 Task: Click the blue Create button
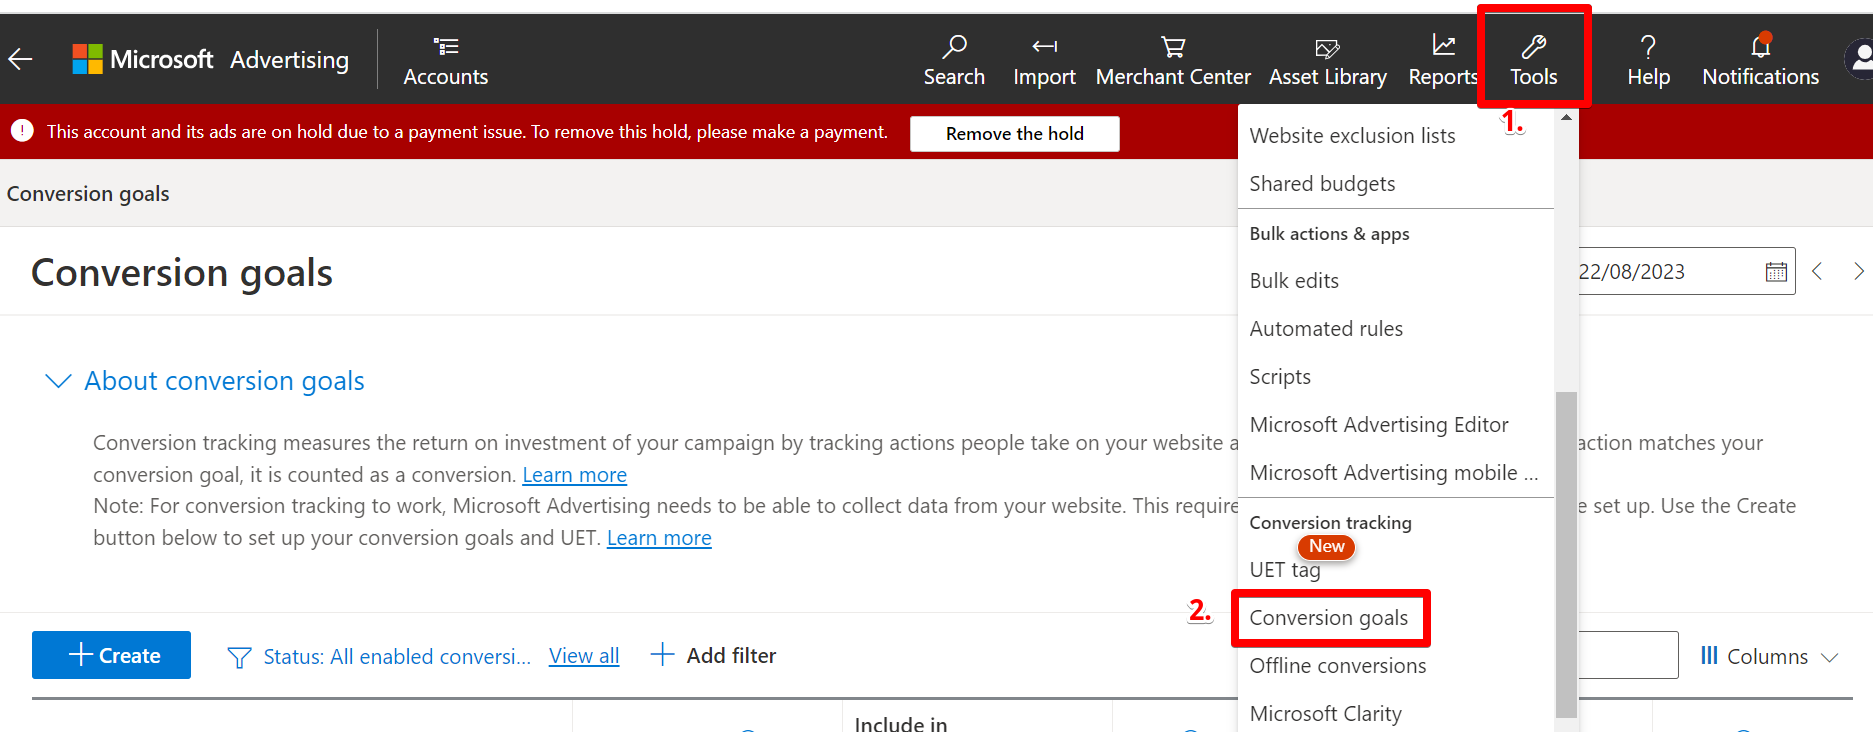(111, 655)
